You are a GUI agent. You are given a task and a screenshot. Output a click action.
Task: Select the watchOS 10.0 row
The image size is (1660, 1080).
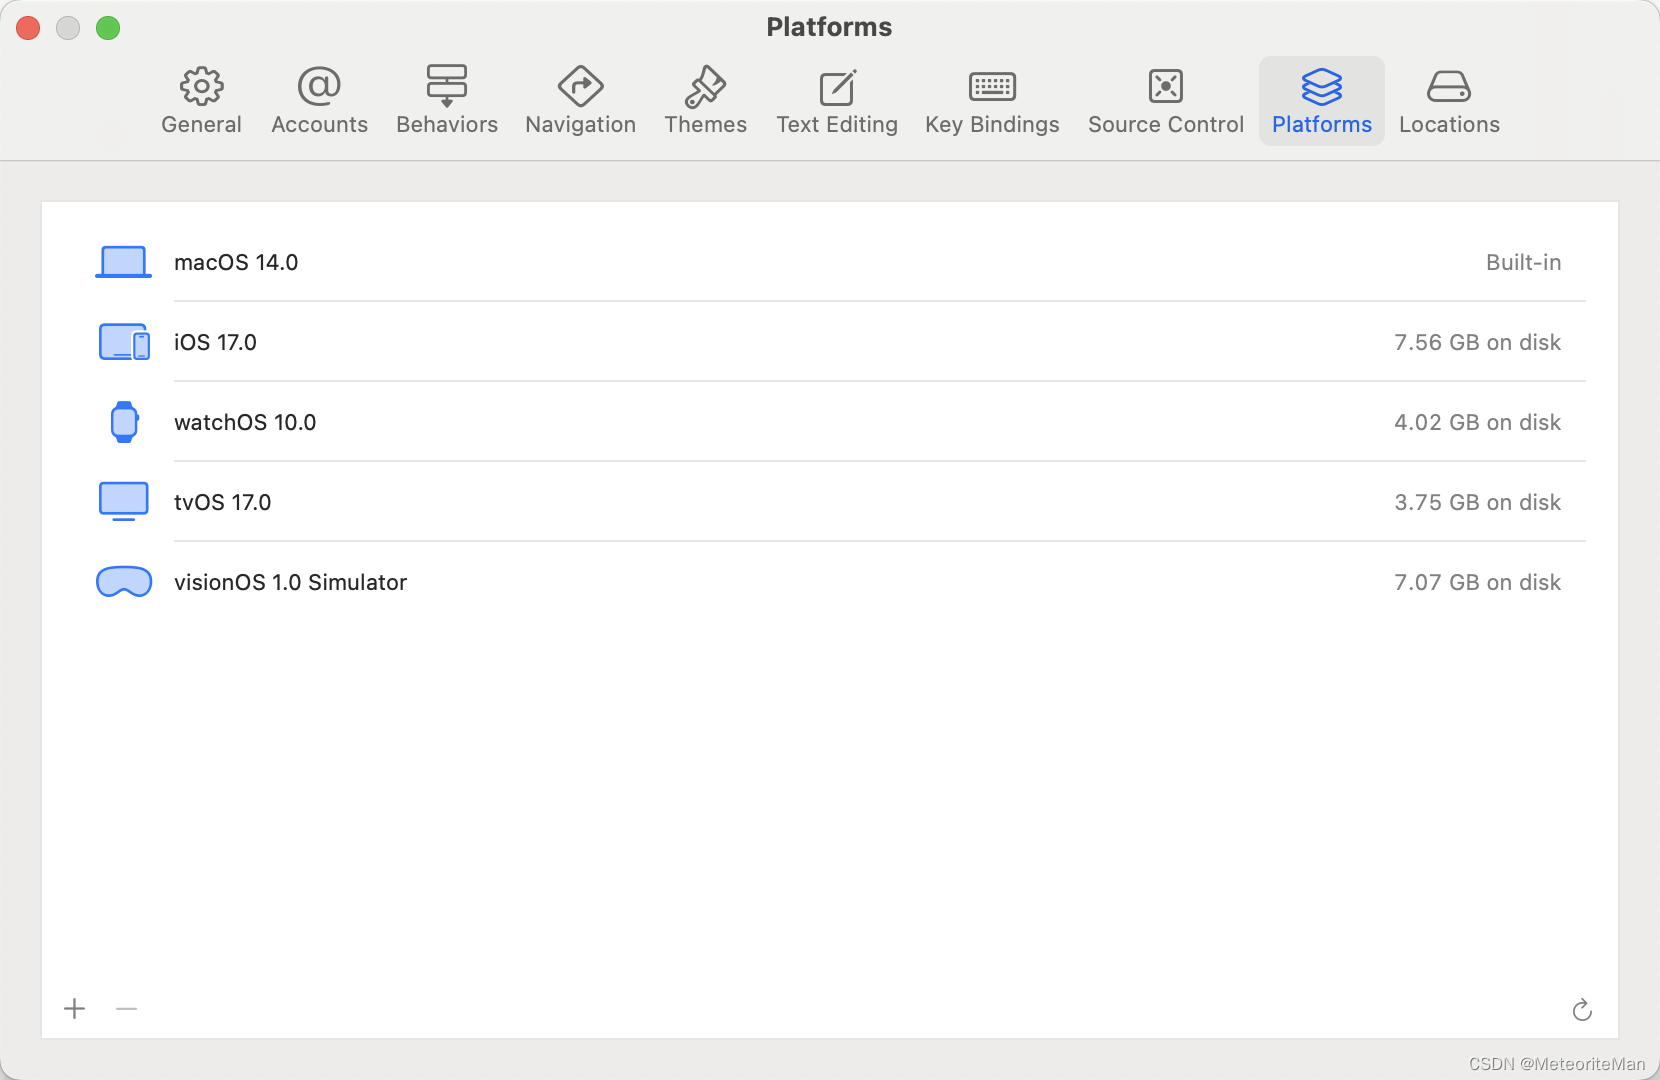tap(830, 422)
